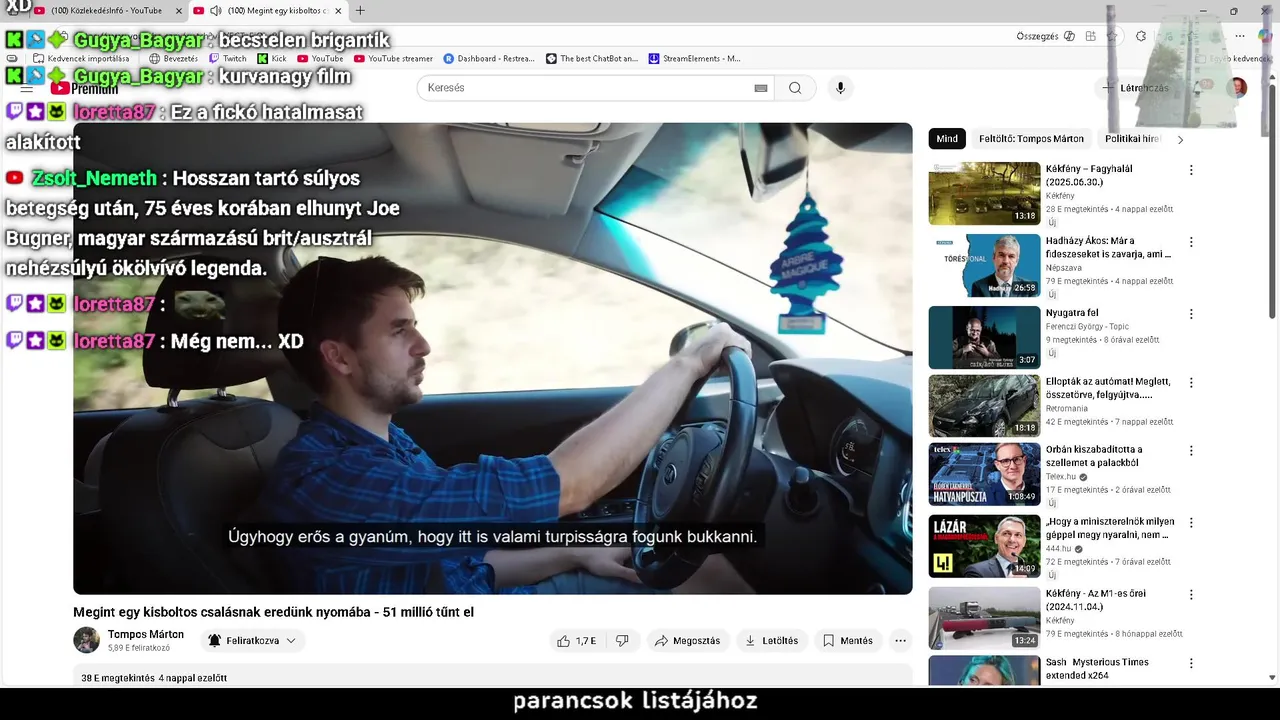The height and width of the screenshot is (720, 1280).
Task: Open the YouTube streamer bookmark
Action: pyautogui.click(x=393, y=59)
